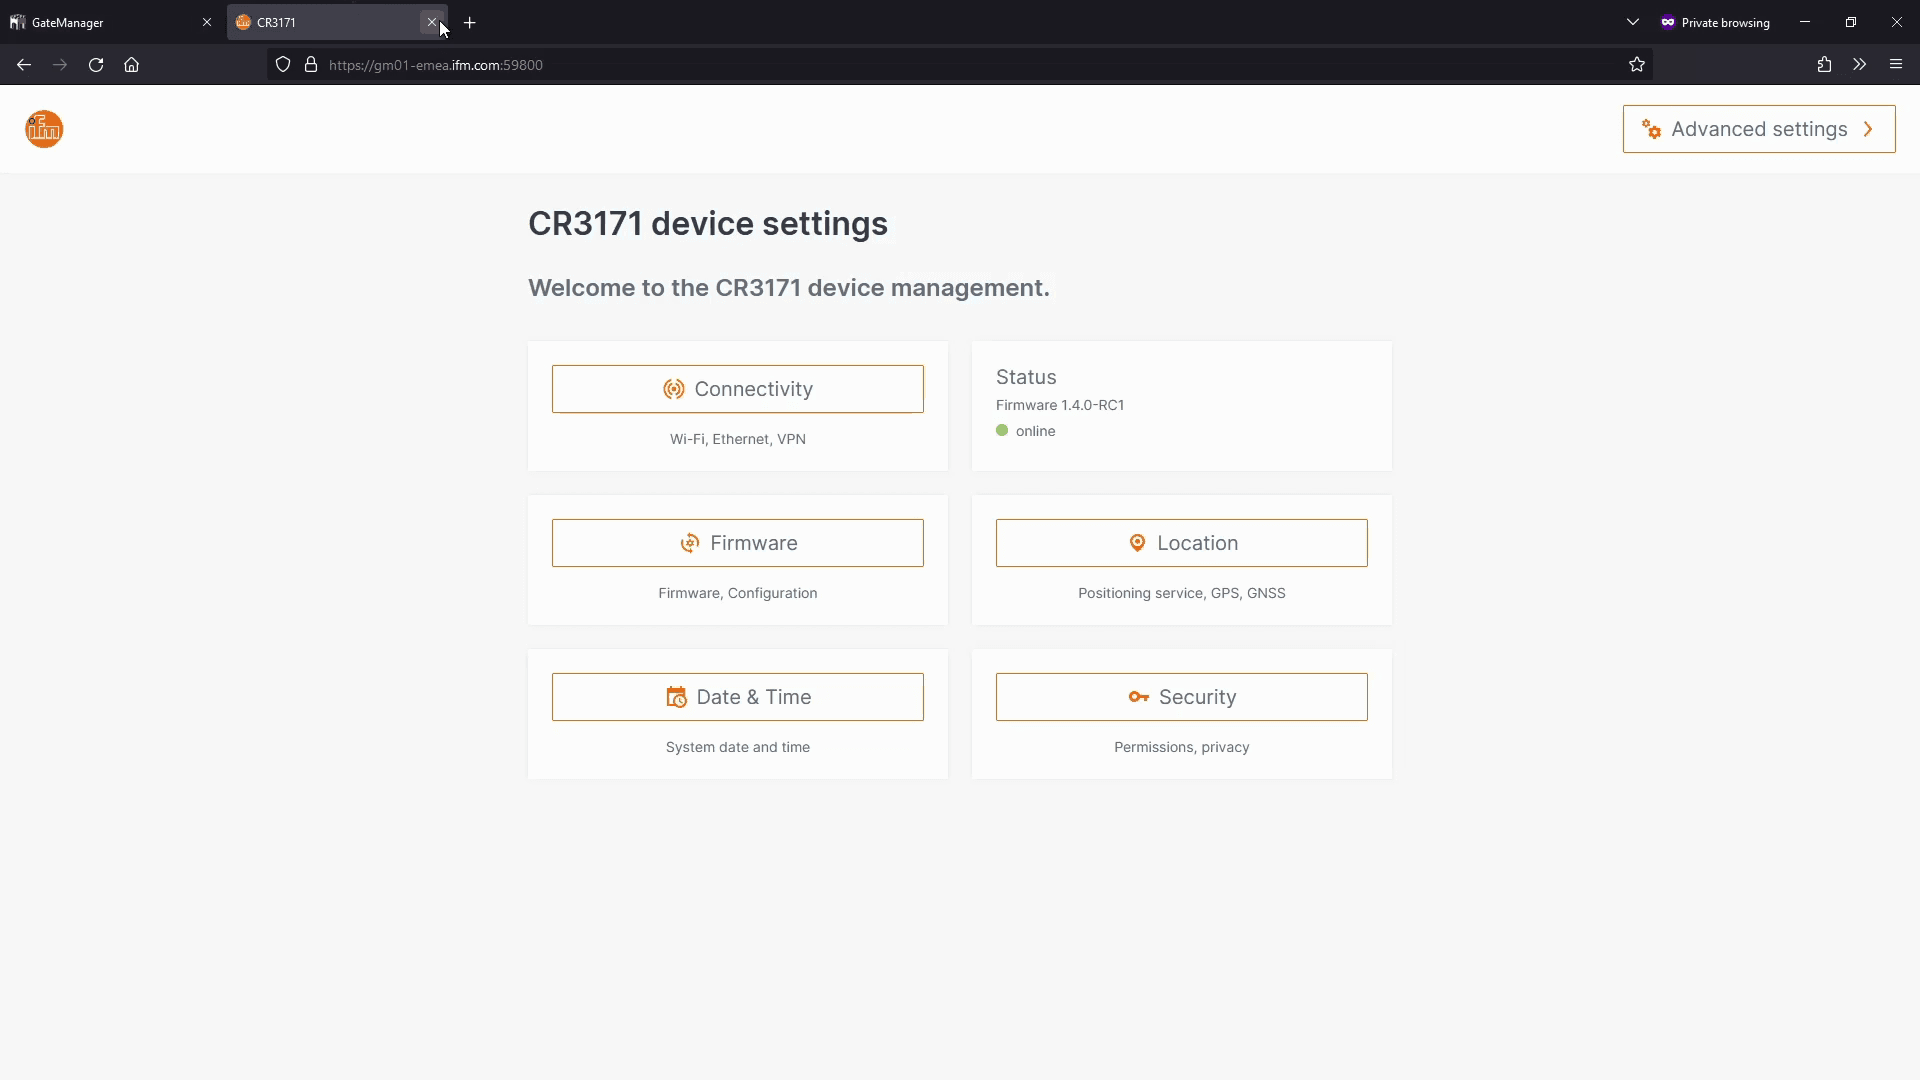Click the Date & Time calendar icon
Screen dimensions: 1920x1080
676,697
